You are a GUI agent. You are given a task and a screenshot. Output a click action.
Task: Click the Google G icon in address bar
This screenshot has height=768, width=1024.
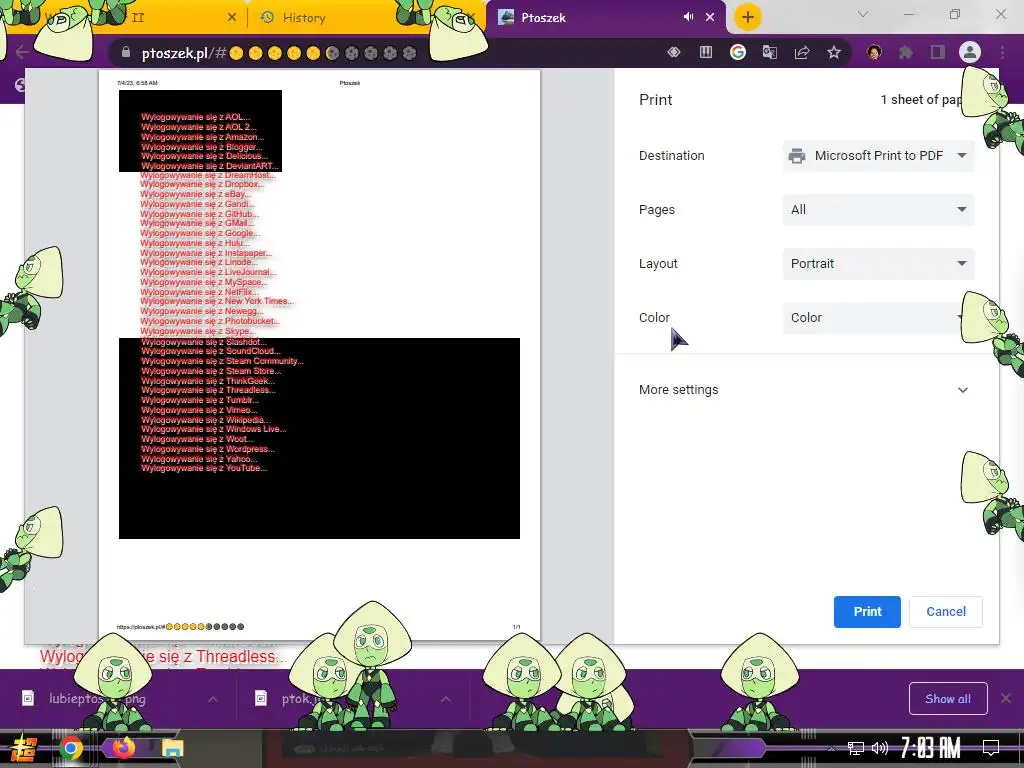coord(738,52)
